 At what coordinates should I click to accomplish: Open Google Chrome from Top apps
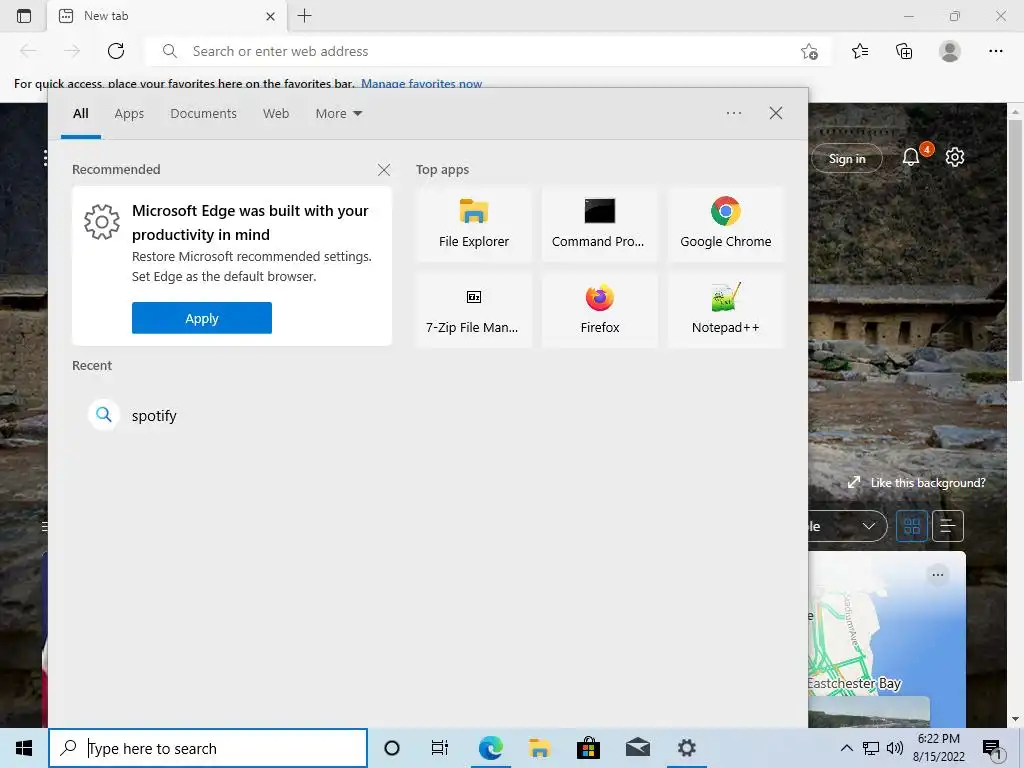coord(726,224)
